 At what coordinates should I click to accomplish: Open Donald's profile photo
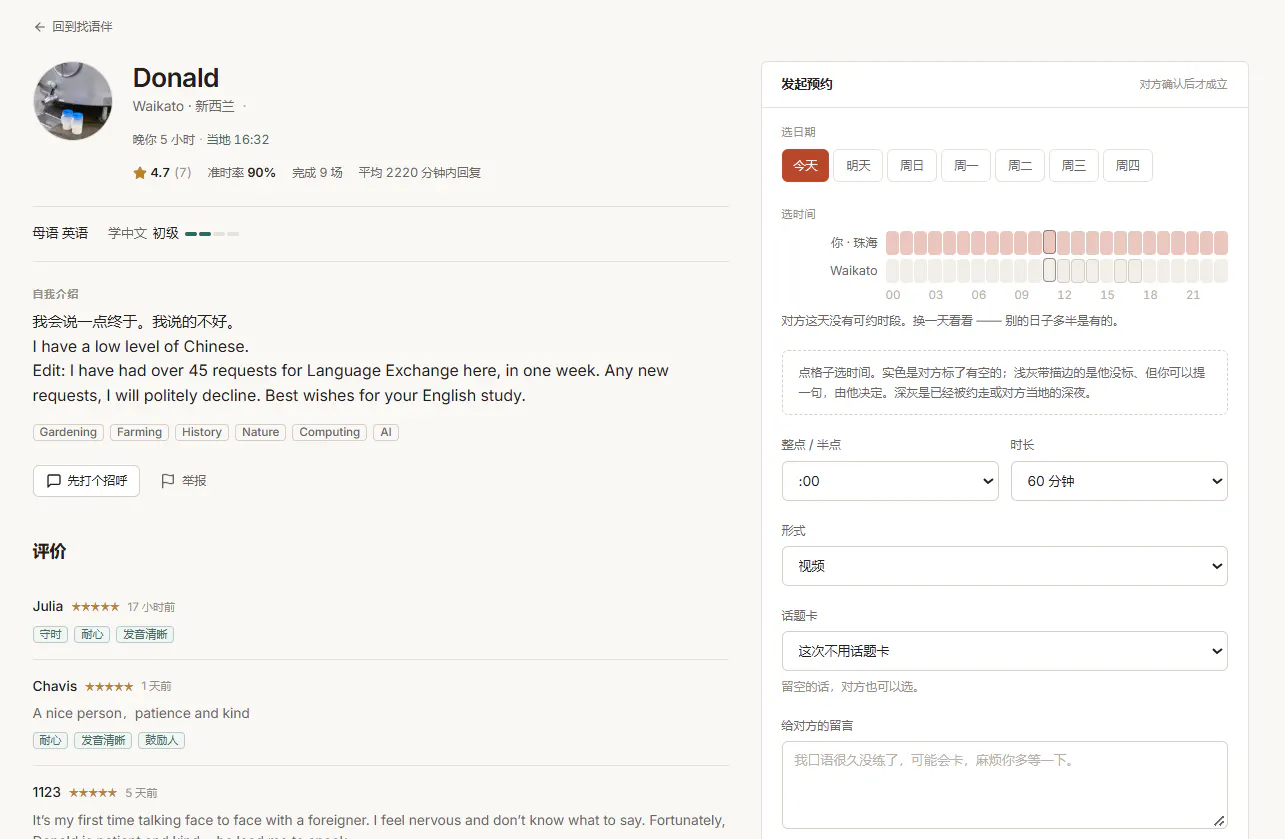click(x=73, y=101)
